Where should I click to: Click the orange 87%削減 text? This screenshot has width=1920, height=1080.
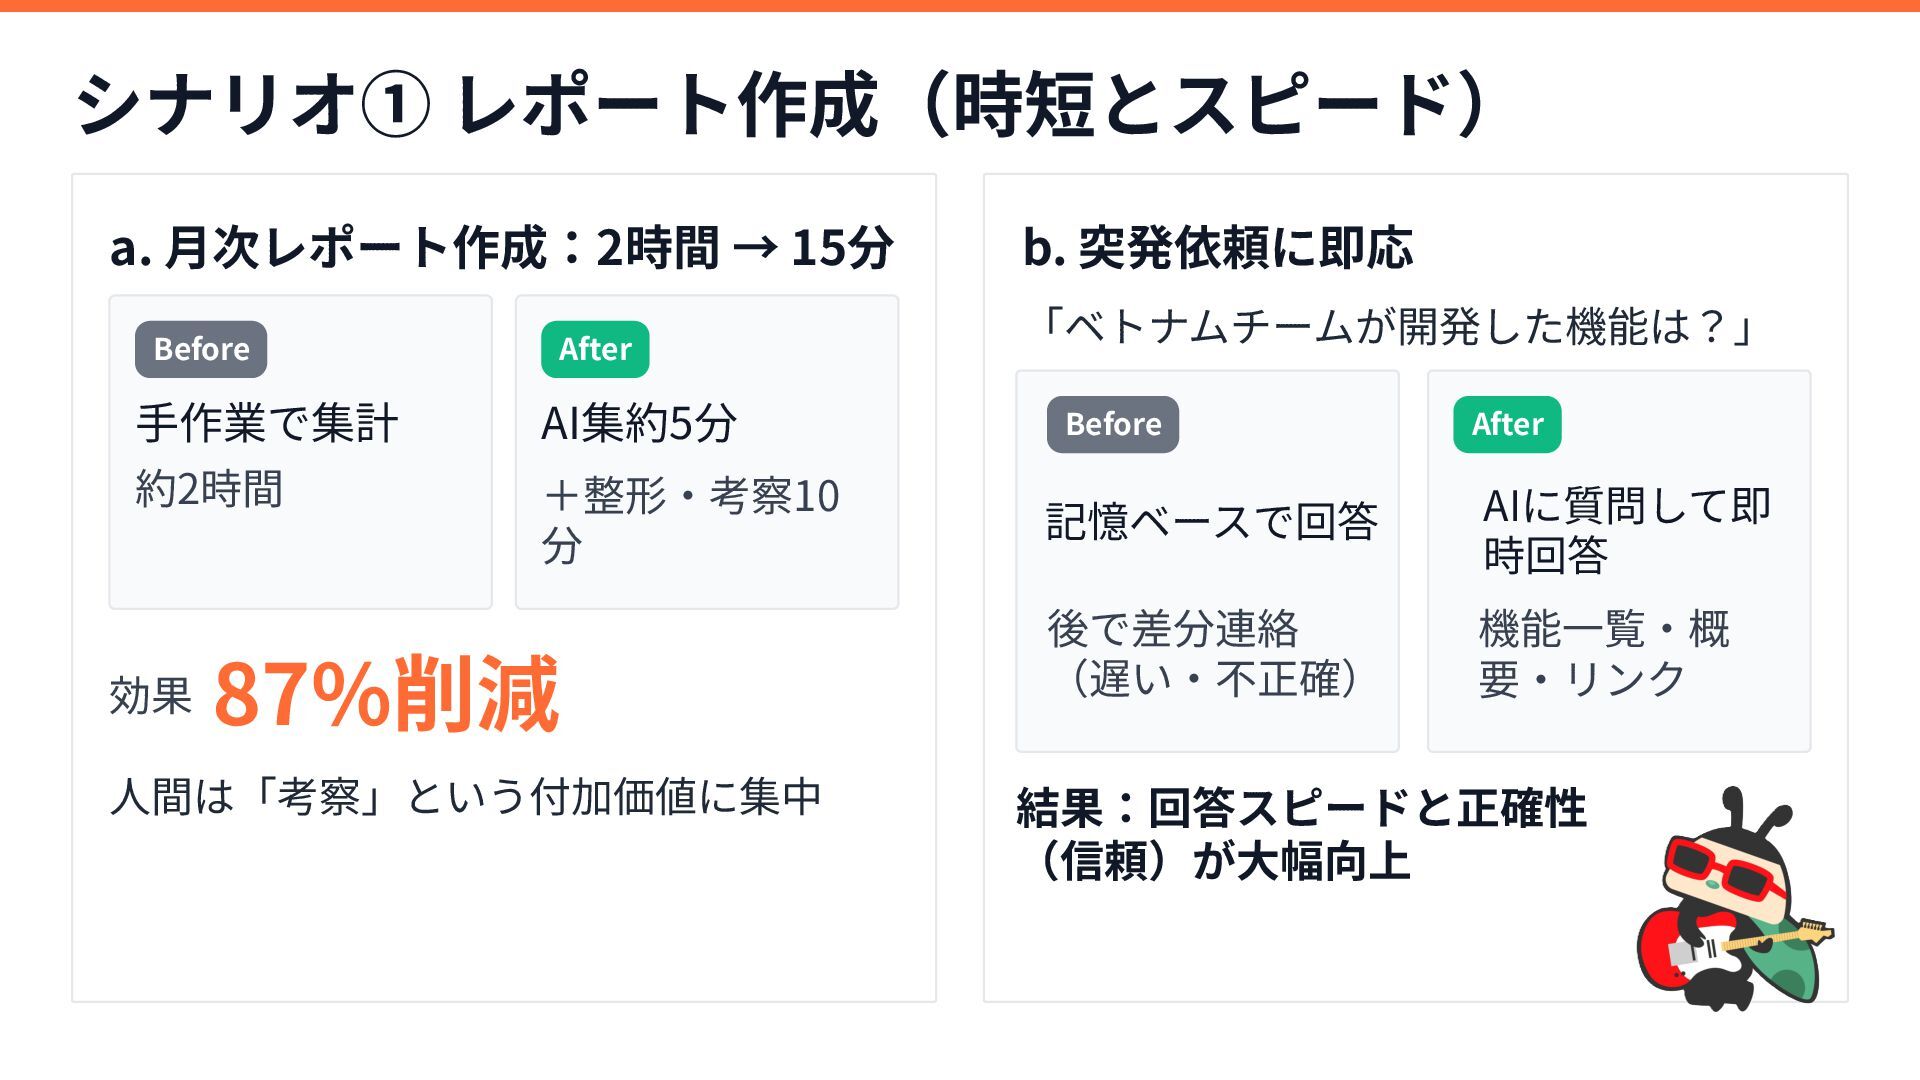[386, 694]
